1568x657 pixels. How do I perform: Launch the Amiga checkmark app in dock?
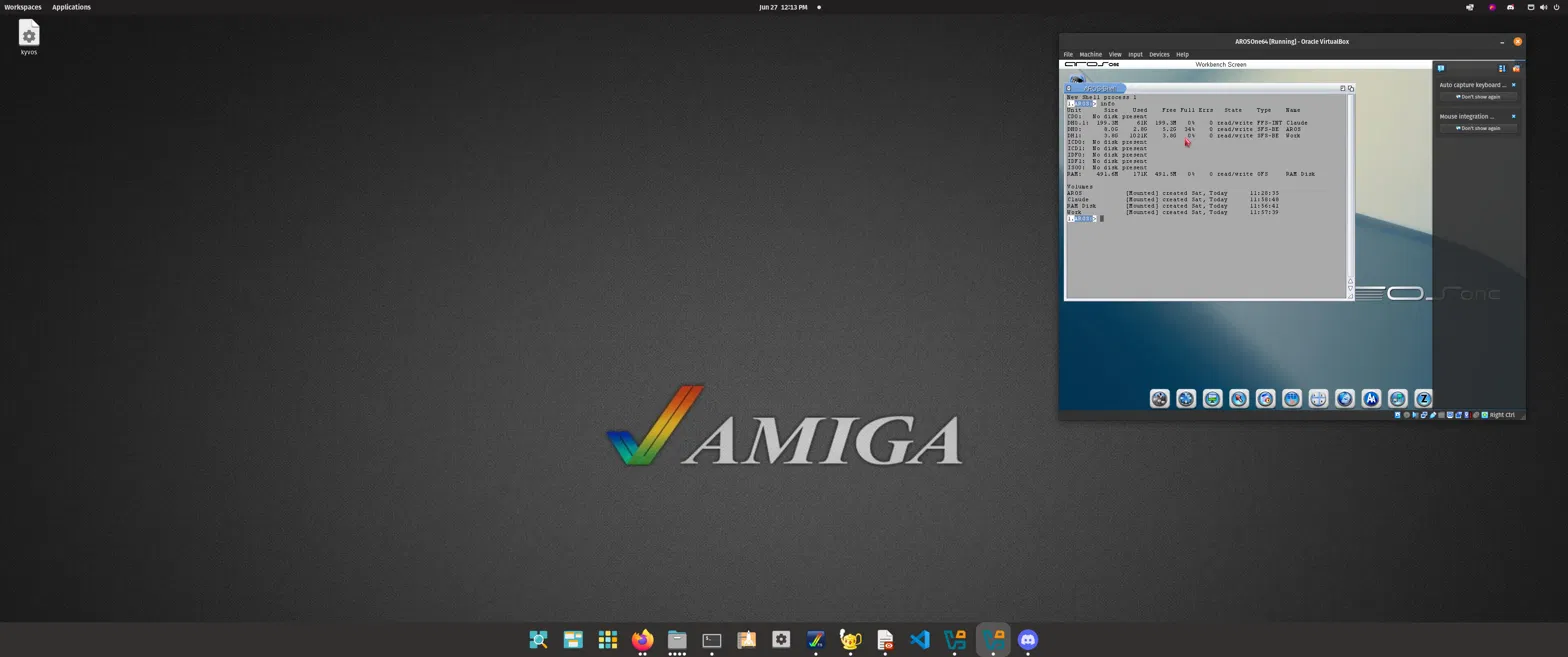[816, 640]
